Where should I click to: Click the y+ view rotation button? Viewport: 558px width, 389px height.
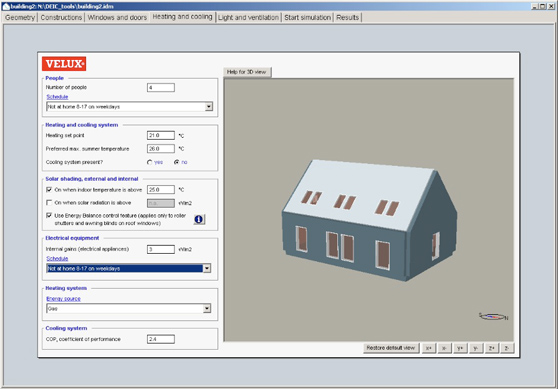460,348
